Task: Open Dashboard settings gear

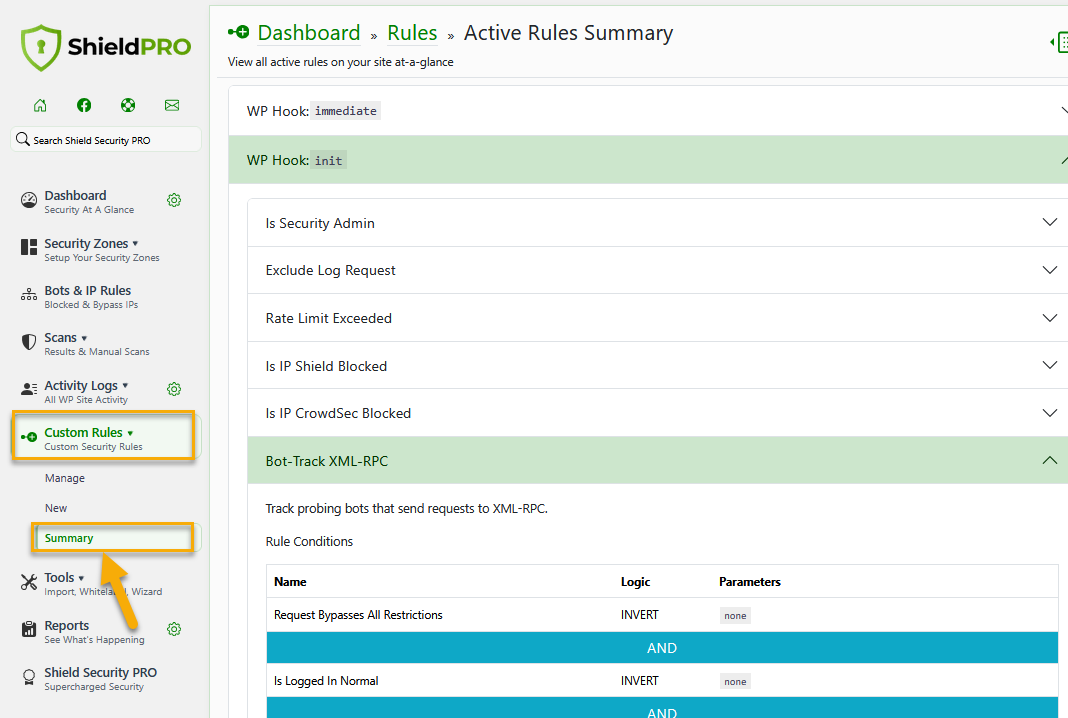Action: (x=174, y=200)
